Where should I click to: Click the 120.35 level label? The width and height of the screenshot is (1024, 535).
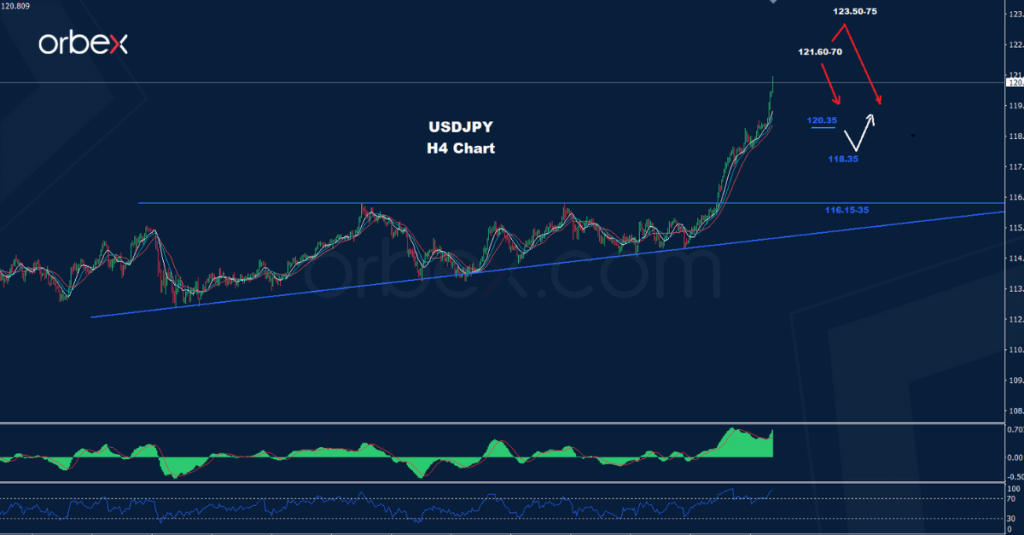[x=822, y=120]
